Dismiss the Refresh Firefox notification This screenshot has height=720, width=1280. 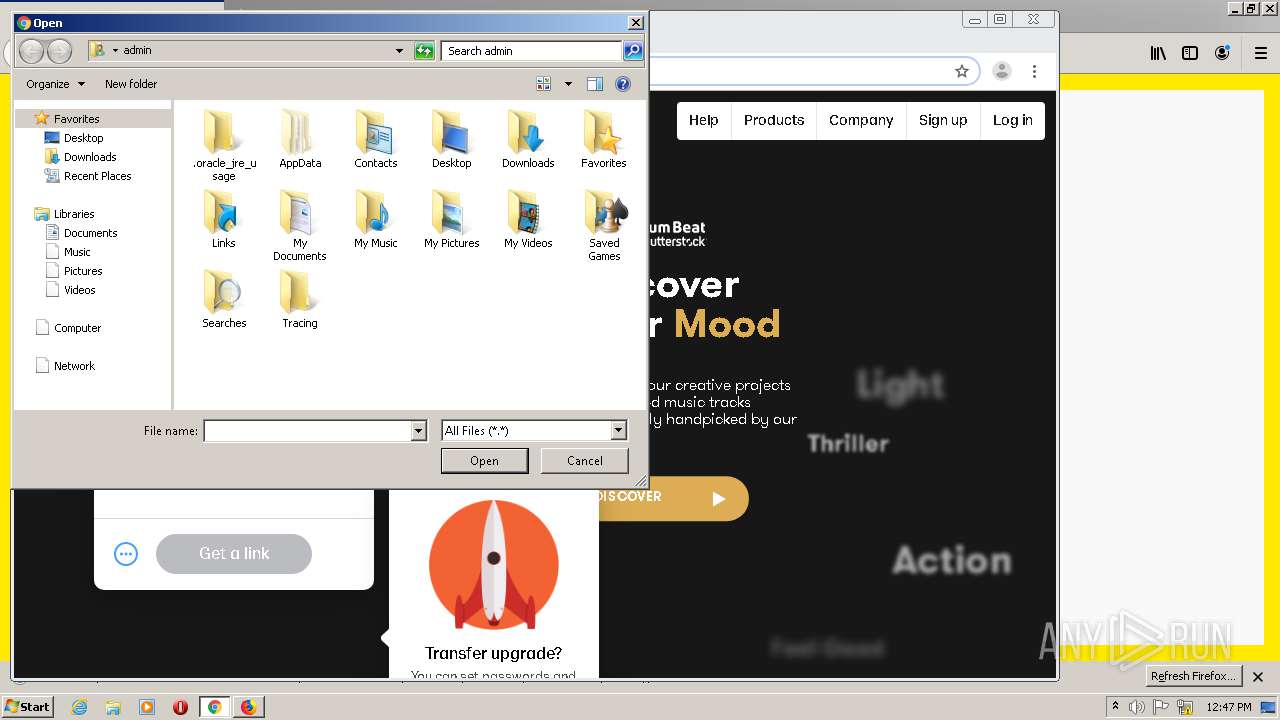[1257, 677]
